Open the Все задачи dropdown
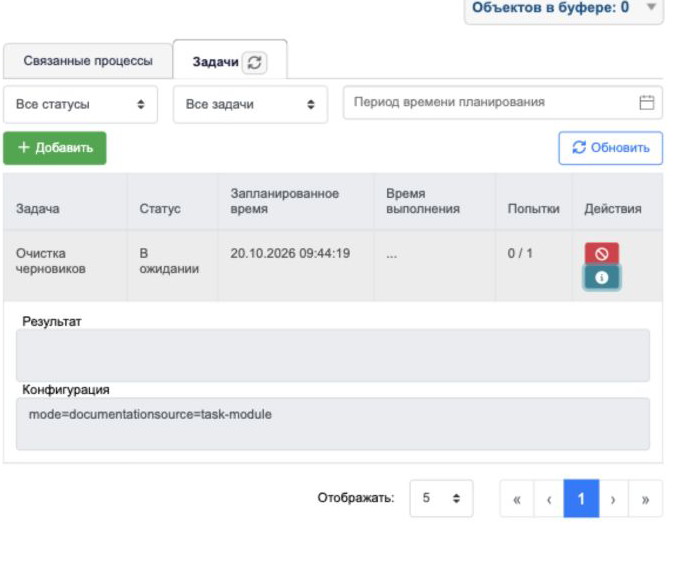Viewport: 675px width, 570px height. pos(250,104)
